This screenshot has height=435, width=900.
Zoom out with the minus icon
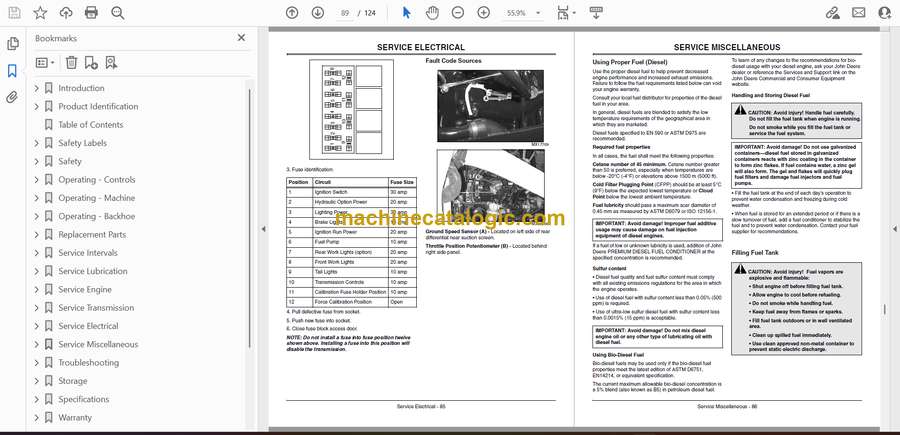[457, 13]
